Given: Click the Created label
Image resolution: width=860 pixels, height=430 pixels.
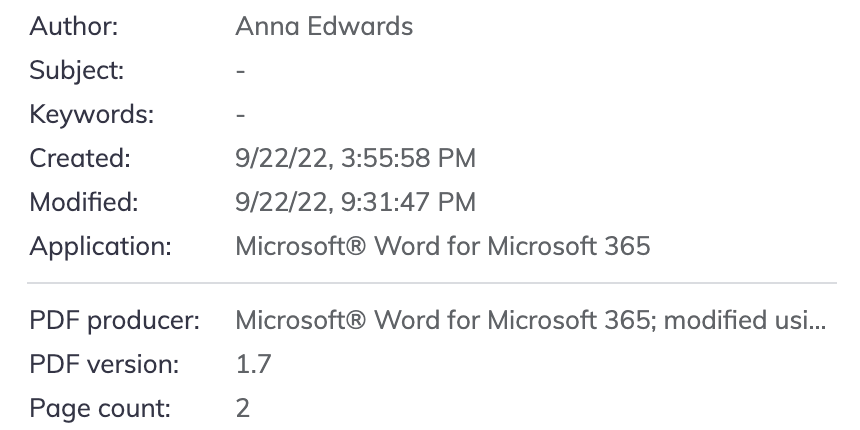Looking at the screenshot, I should [x=80, y=158].
